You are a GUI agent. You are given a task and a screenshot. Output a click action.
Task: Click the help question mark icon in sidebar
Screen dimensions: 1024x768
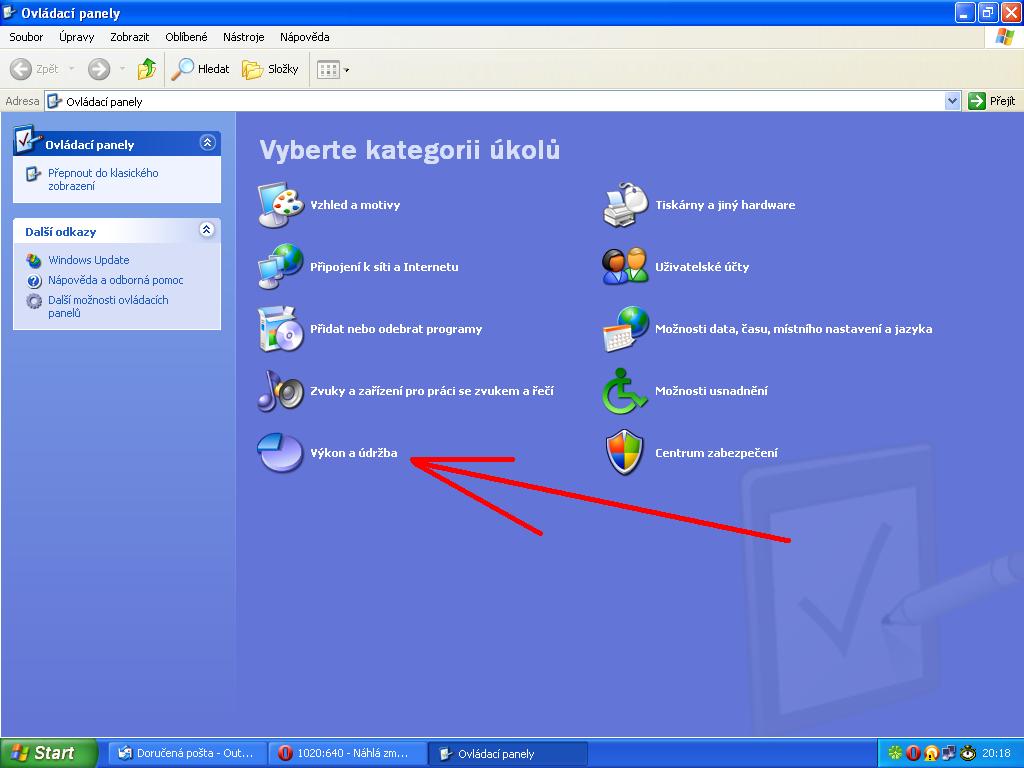point(34,281)
